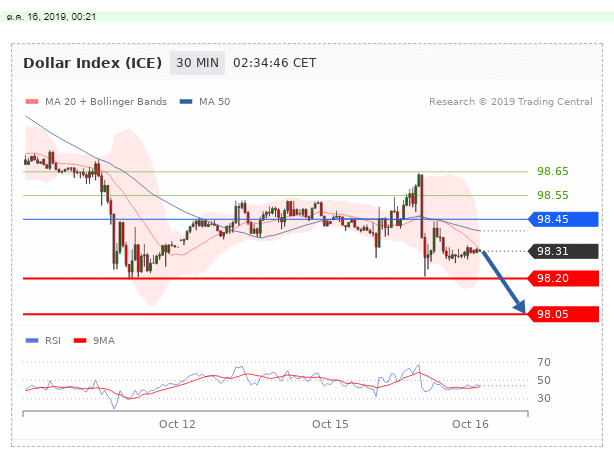This screenshot has height=458, width=614.
Task: Click the RSI legend label
Action: point(53,341)
